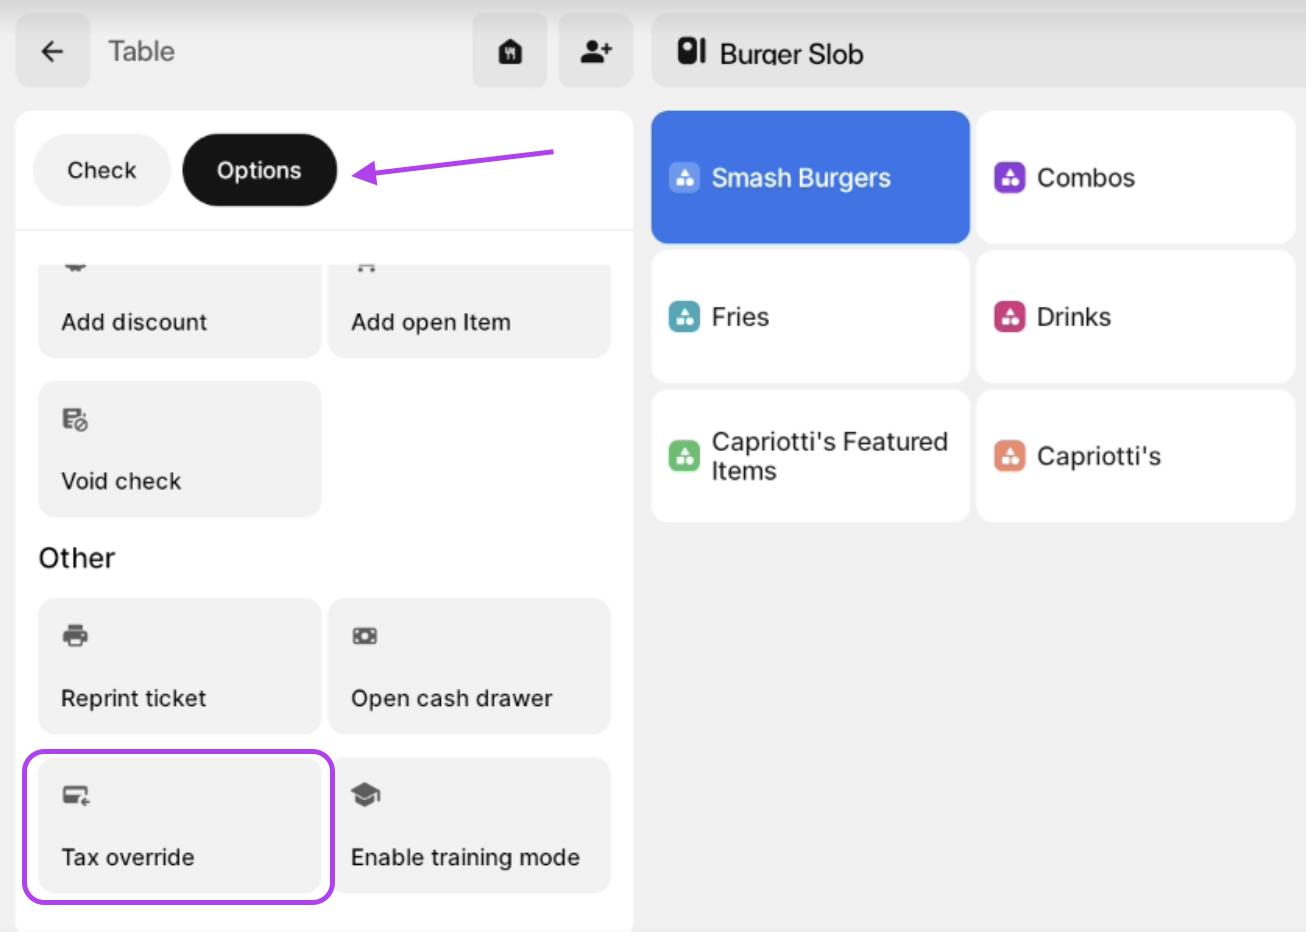This screenshot has width=1306, height=932.
Task: Switch to the Check tab
Action: [102, 170]
